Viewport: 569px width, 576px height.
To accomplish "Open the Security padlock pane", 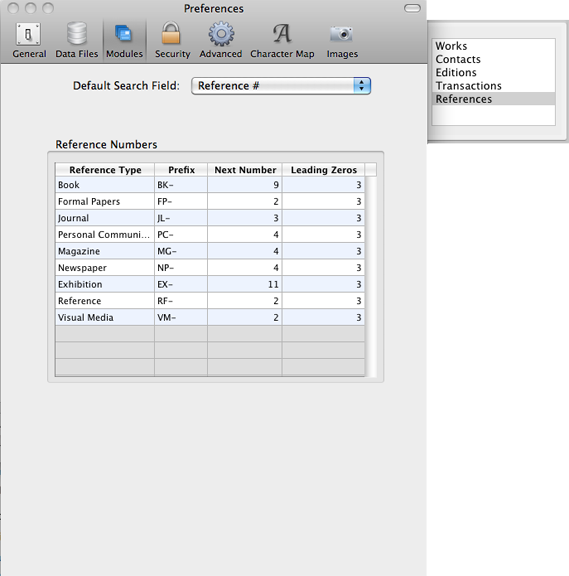I will point(172,40).
